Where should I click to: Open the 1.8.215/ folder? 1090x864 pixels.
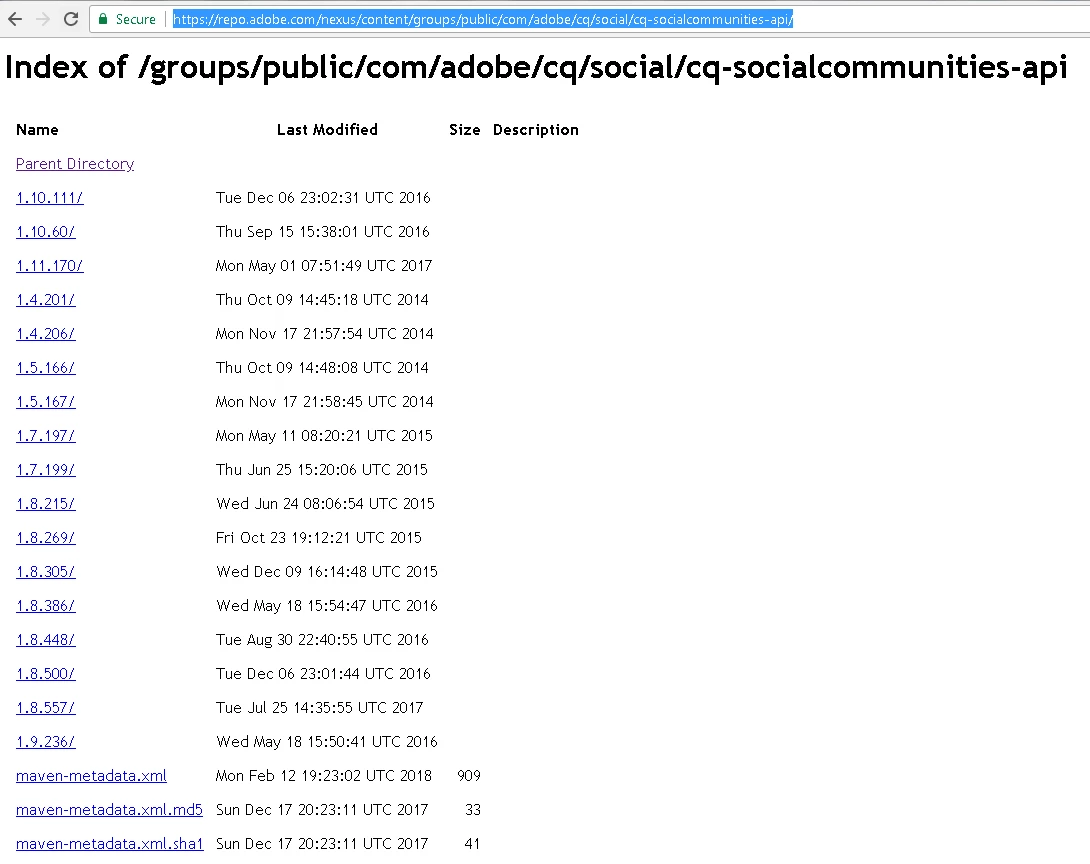(46, 505)
